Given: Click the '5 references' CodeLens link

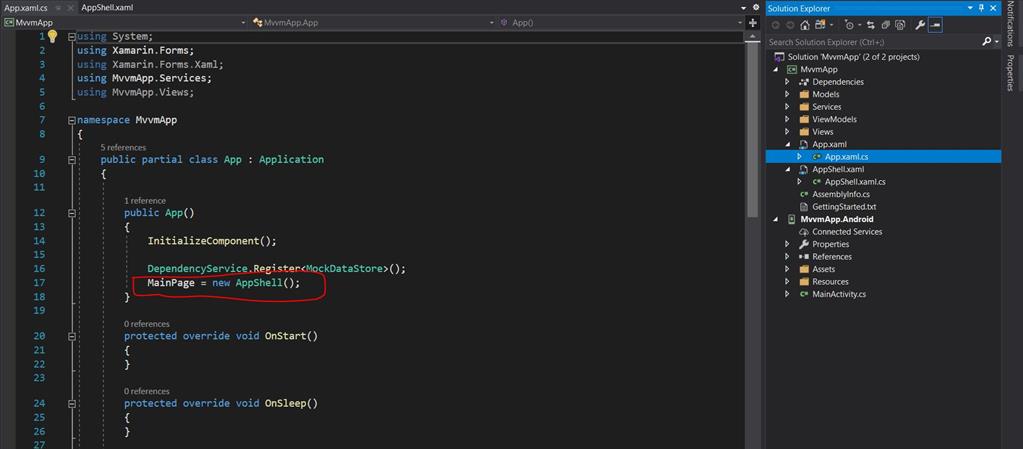Looking at the screenshot, I should pos(123,147).
